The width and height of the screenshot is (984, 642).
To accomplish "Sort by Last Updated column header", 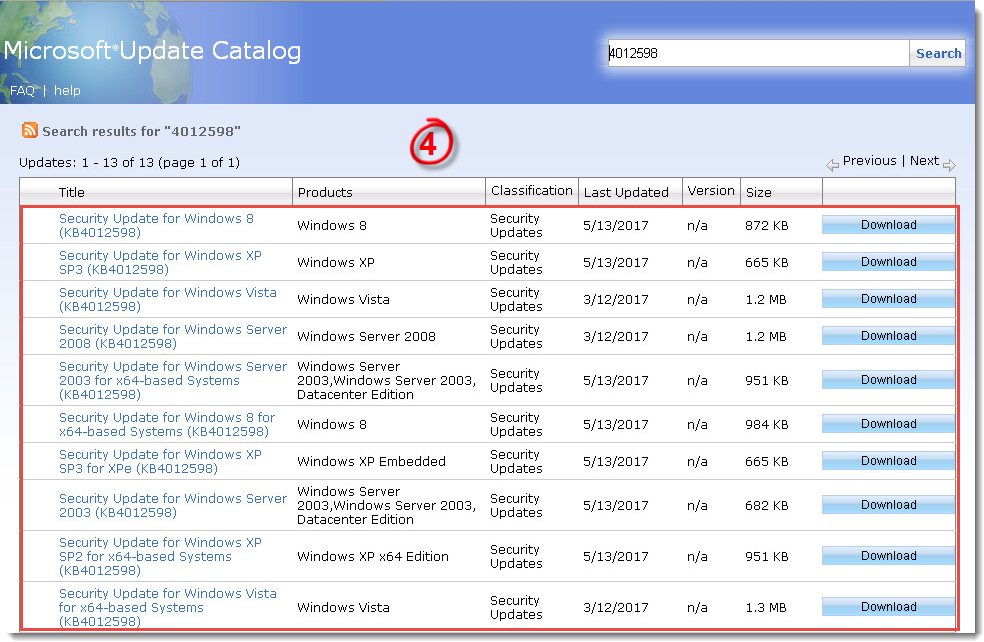I will (x=626, y=193).
